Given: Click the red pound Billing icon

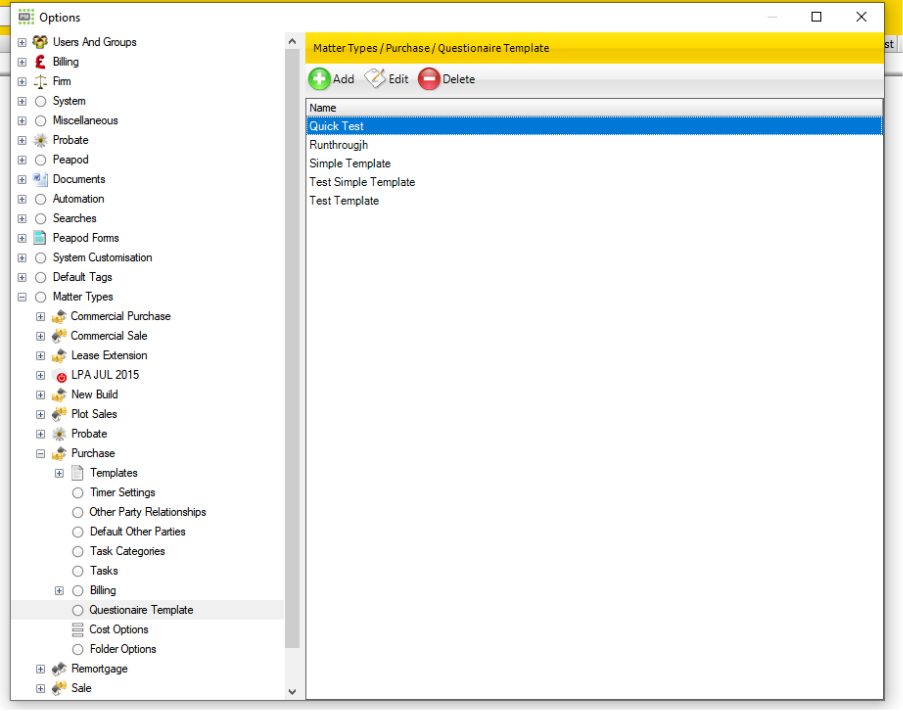Looking at the screenshot, I should coord(40,62).
